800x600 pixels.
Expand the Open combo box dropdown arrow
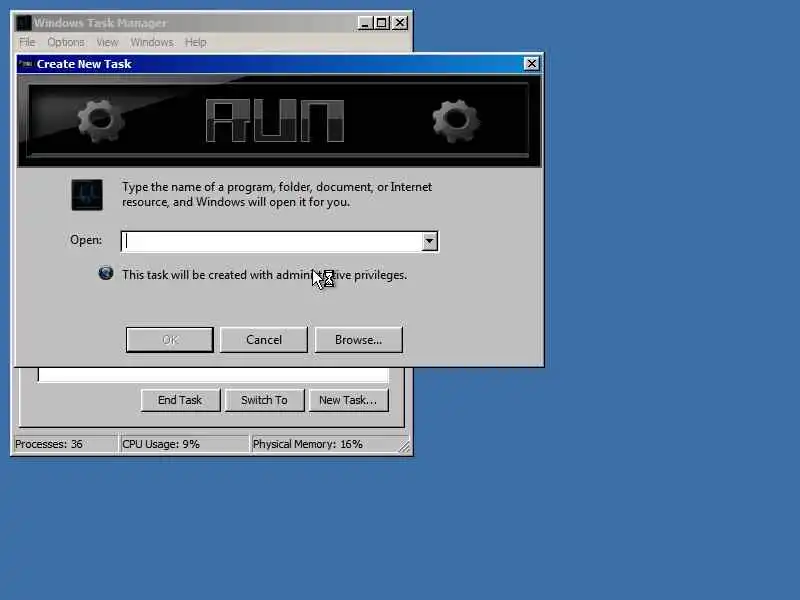pyautogui.click(x=430, y=241)
